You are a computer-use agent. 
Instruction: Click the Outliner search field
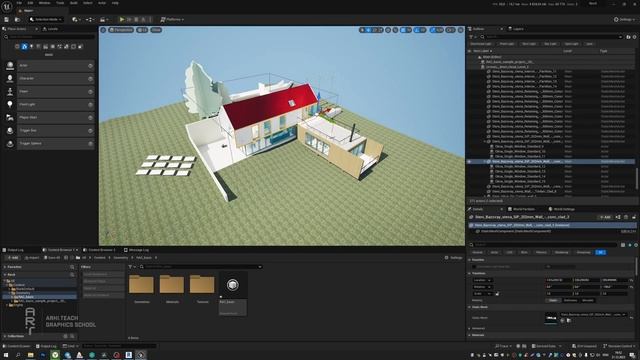click(x=551, y=37)
